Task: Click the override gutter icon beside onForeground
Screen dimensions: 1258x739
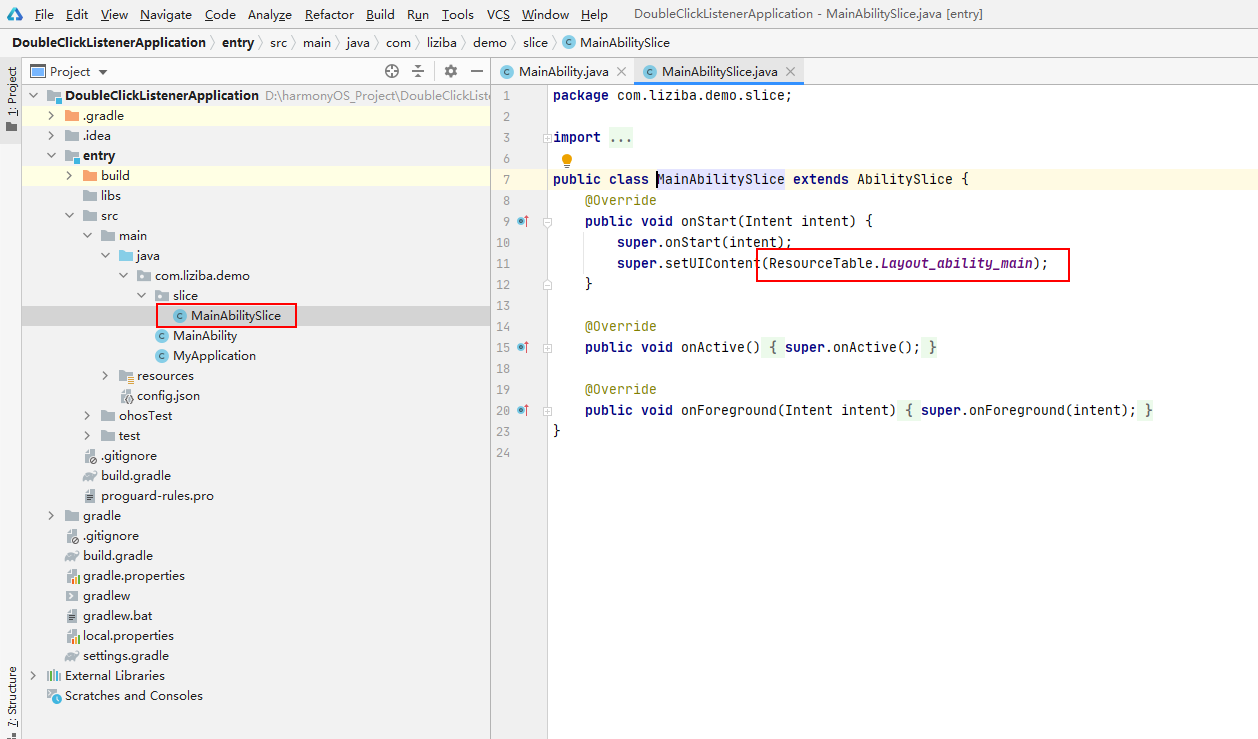Action: [x=522, y=410]
